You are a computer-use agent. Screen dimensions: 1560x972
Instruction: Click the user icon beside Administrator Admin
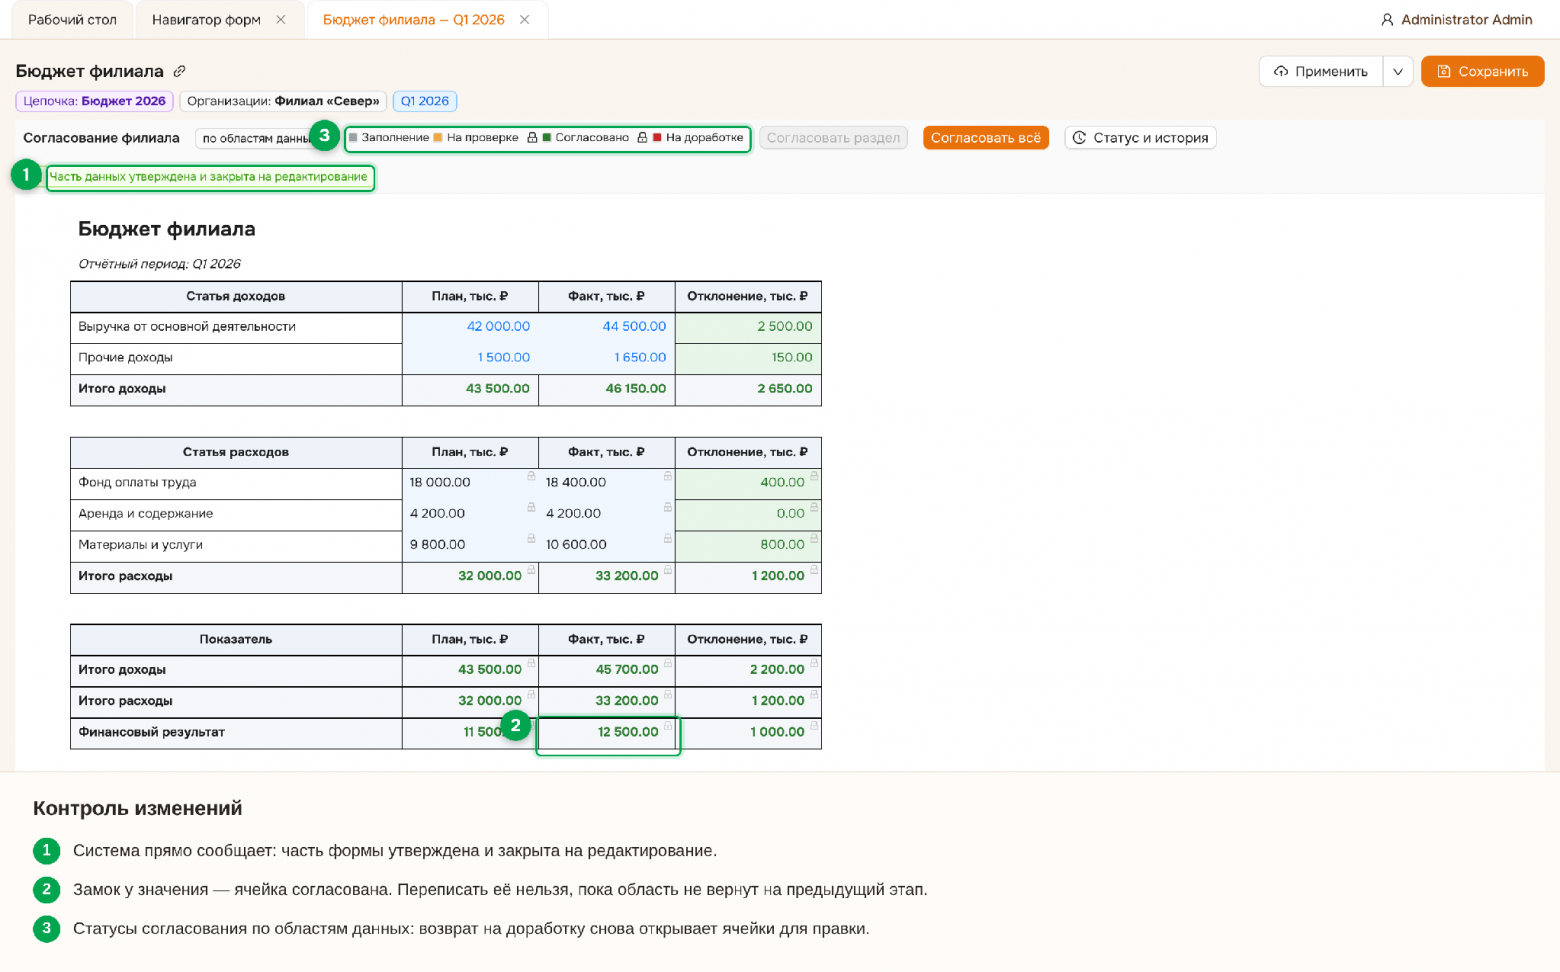coord(1387,20)
